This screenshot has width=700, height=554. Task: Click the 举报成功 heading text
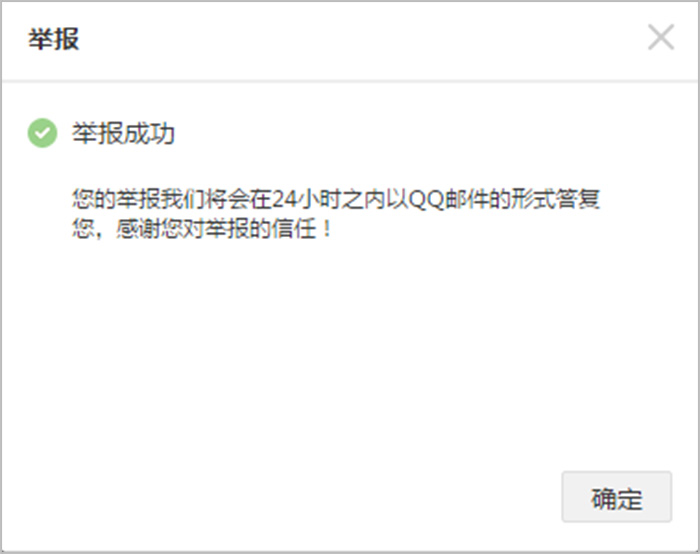pyautogui.click(x=123, y=133)
